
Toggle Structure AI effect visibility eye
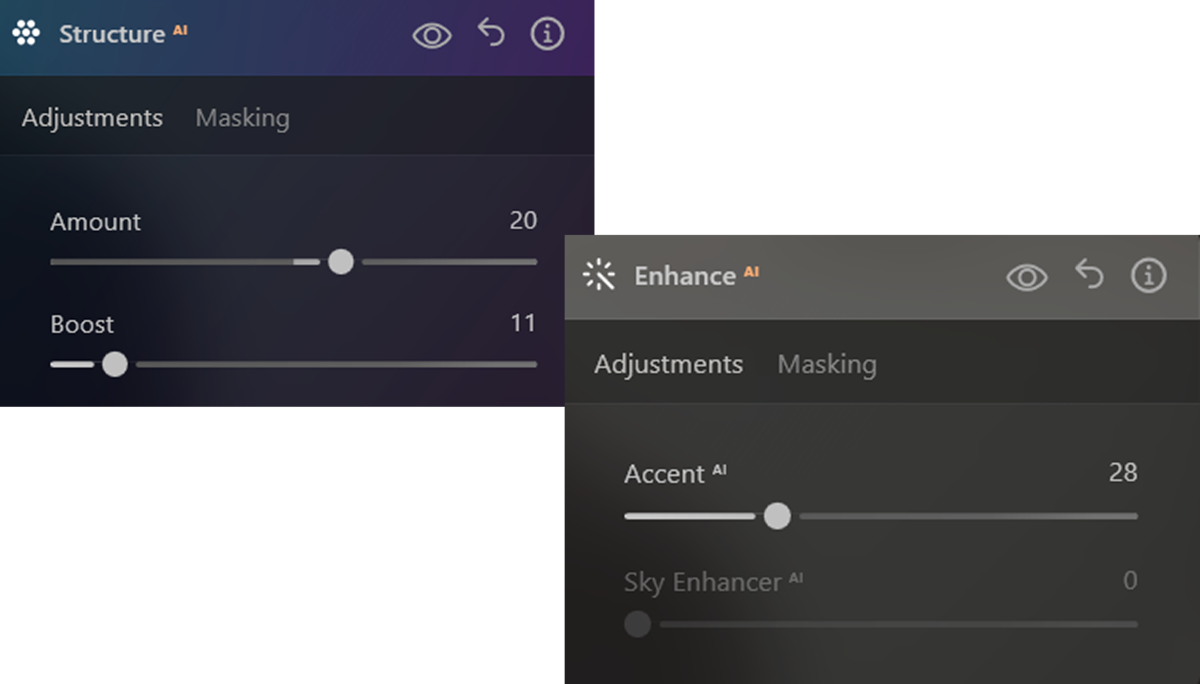432,36
